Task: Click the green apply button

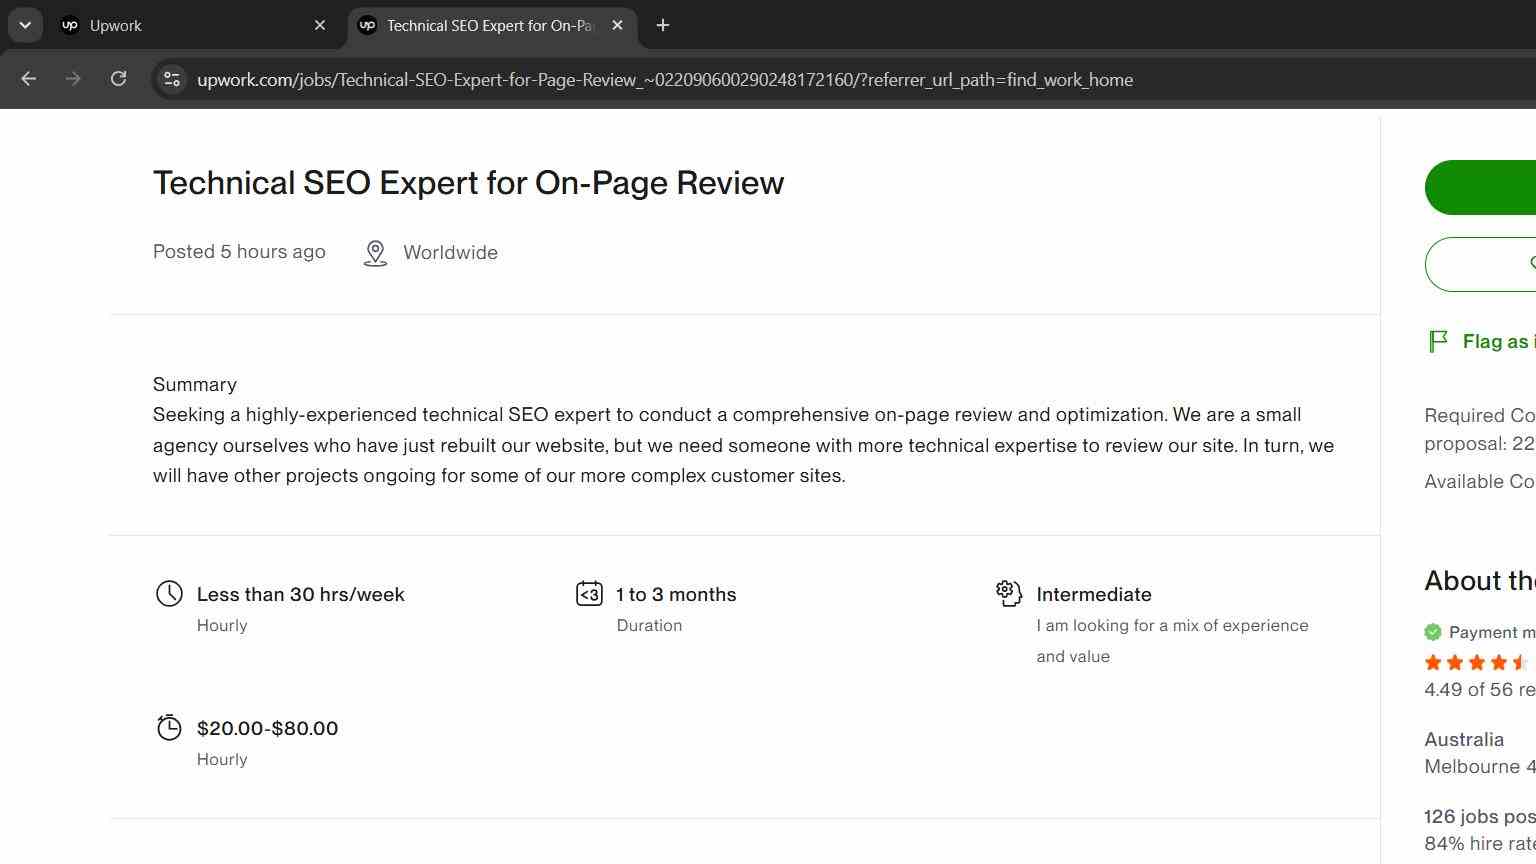Action: pos(1480,187)
